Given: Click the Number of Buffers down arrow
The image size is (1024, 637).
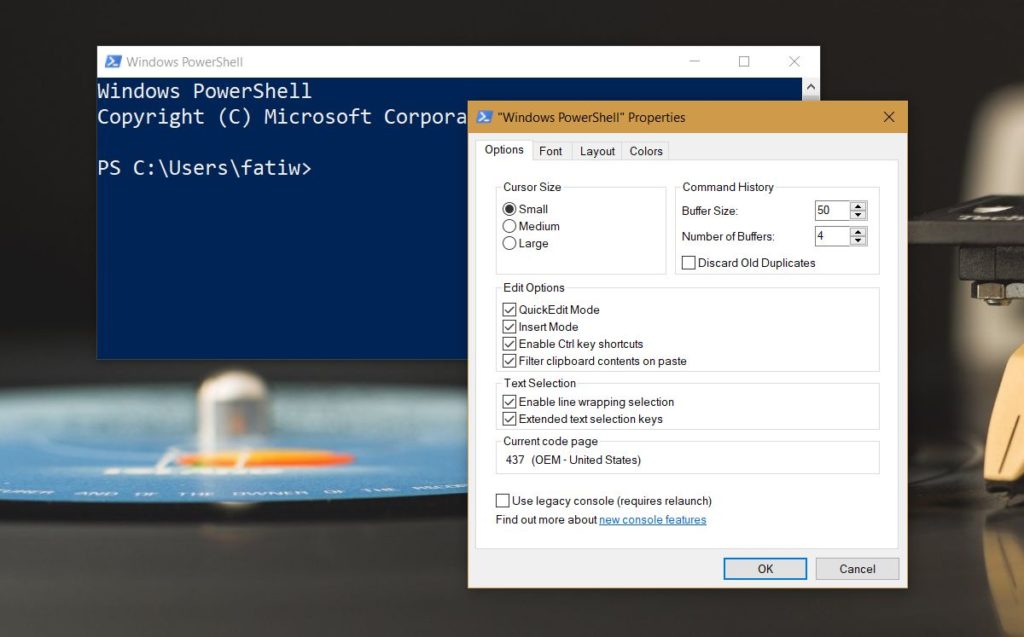Looking at the screenshot, I should tap(859, 240).
